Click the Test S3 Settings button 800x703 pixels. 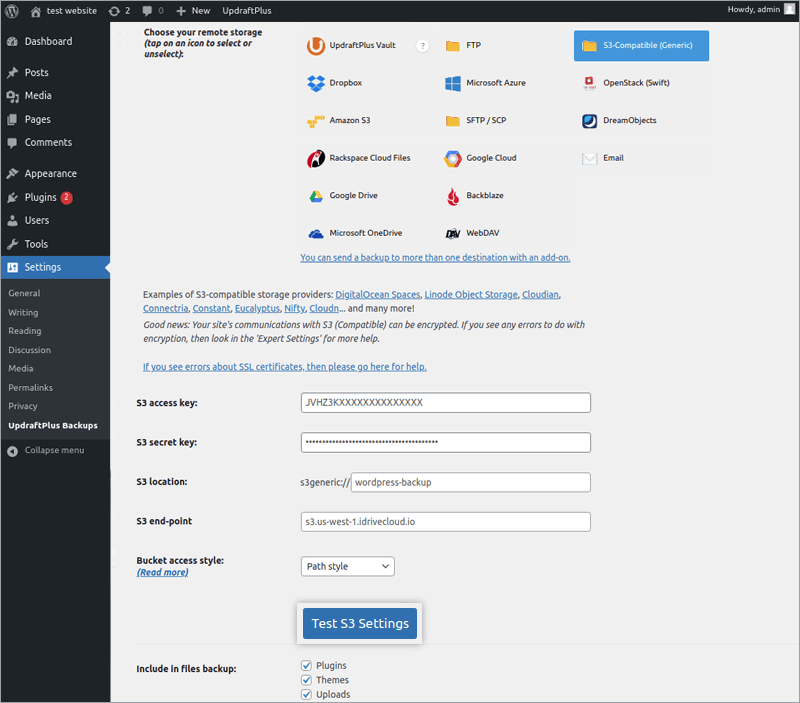click(360, 623)
